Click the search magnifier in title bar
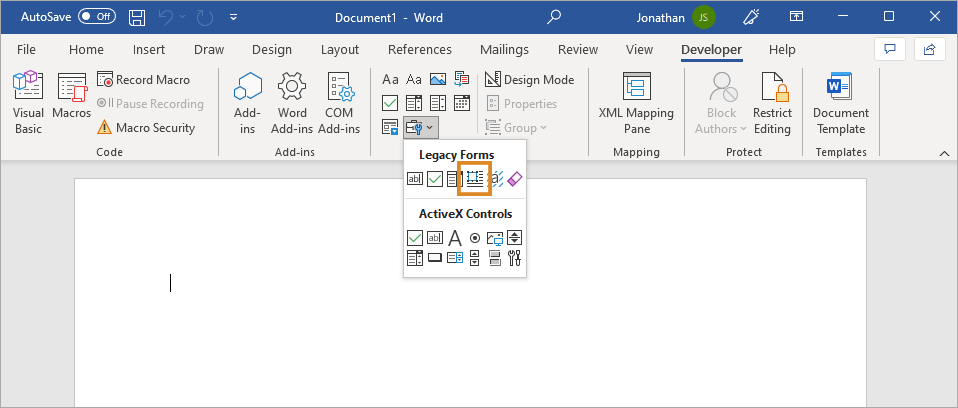 tap(554, 17)
